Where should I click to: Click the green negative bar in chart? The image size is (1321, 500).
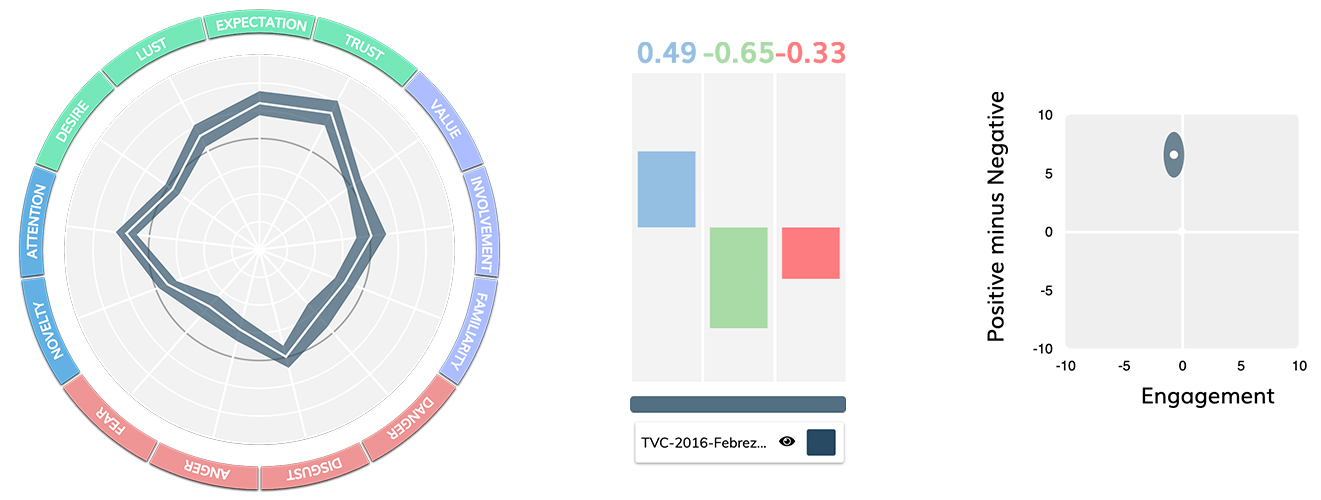[738, 277]
